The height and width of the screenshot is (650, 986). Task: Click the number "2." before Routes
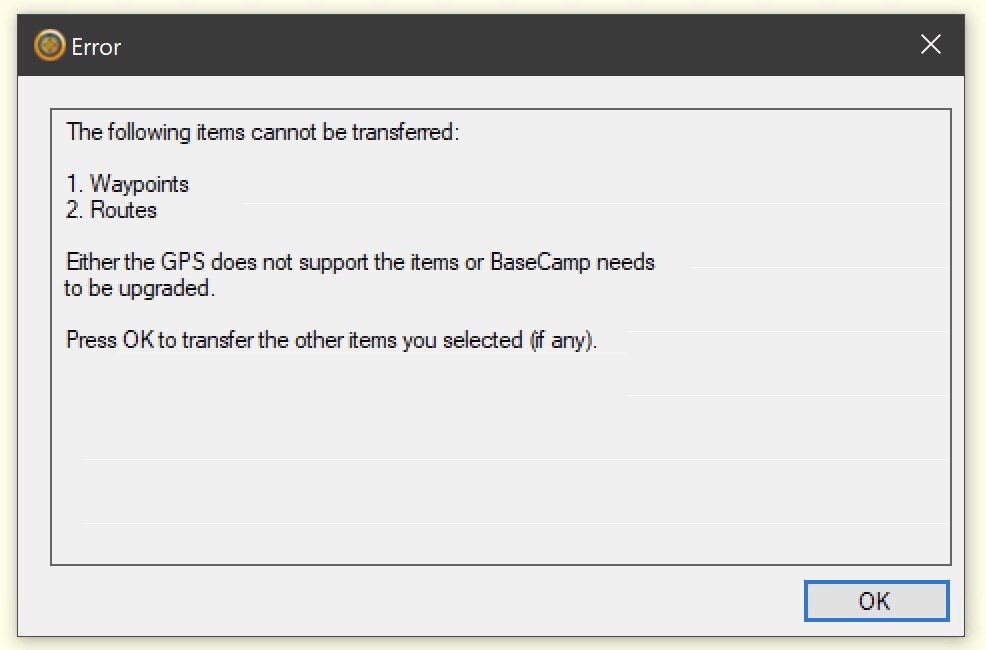pos(75,210)
